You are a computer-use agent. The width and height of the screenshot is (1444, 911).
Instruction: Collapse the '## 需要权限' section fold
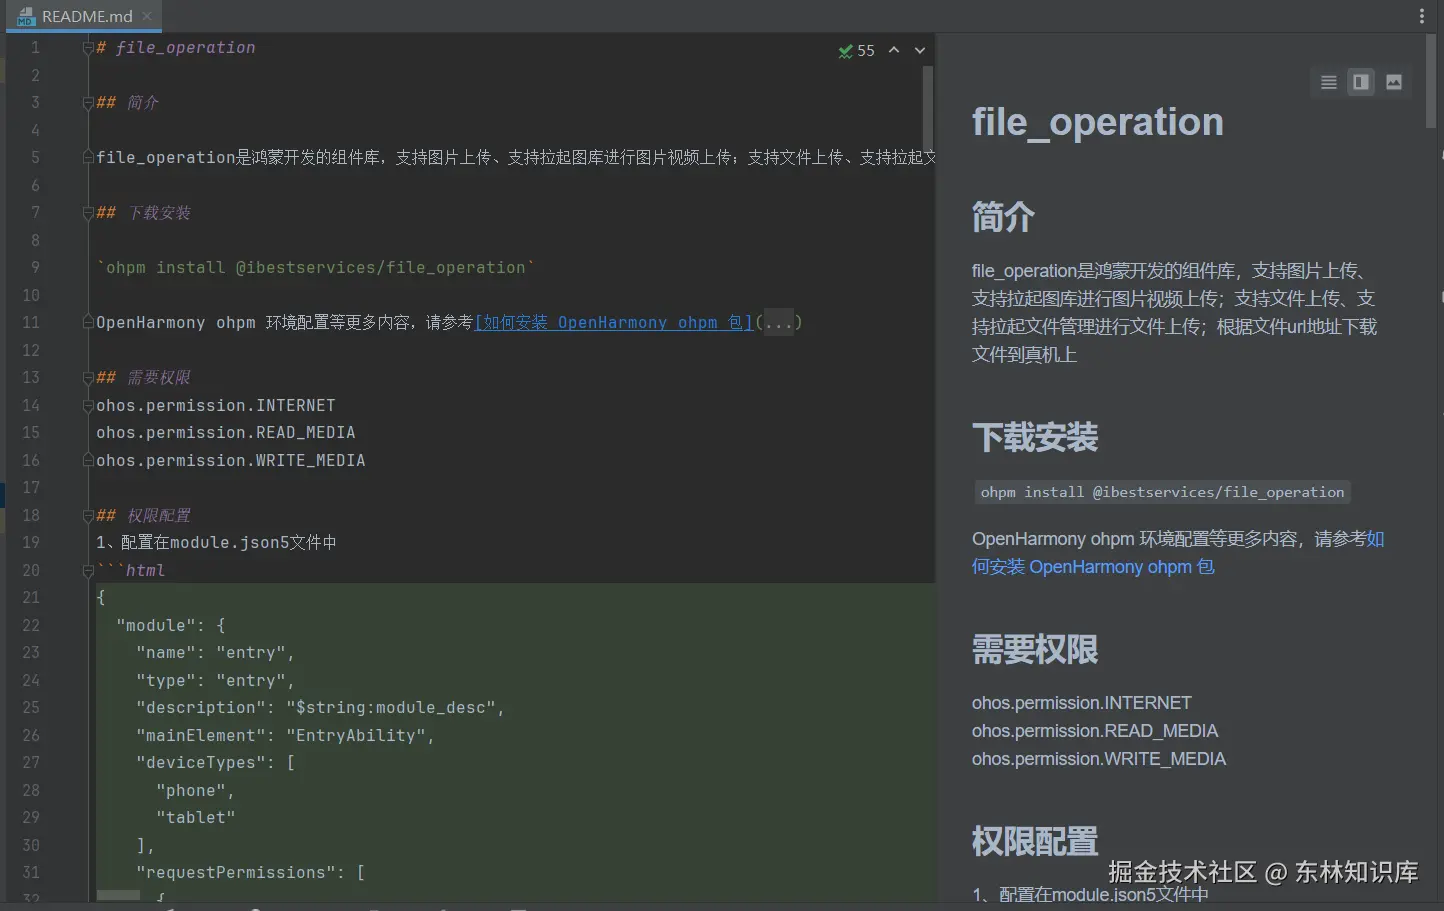(x=88, y=378)
